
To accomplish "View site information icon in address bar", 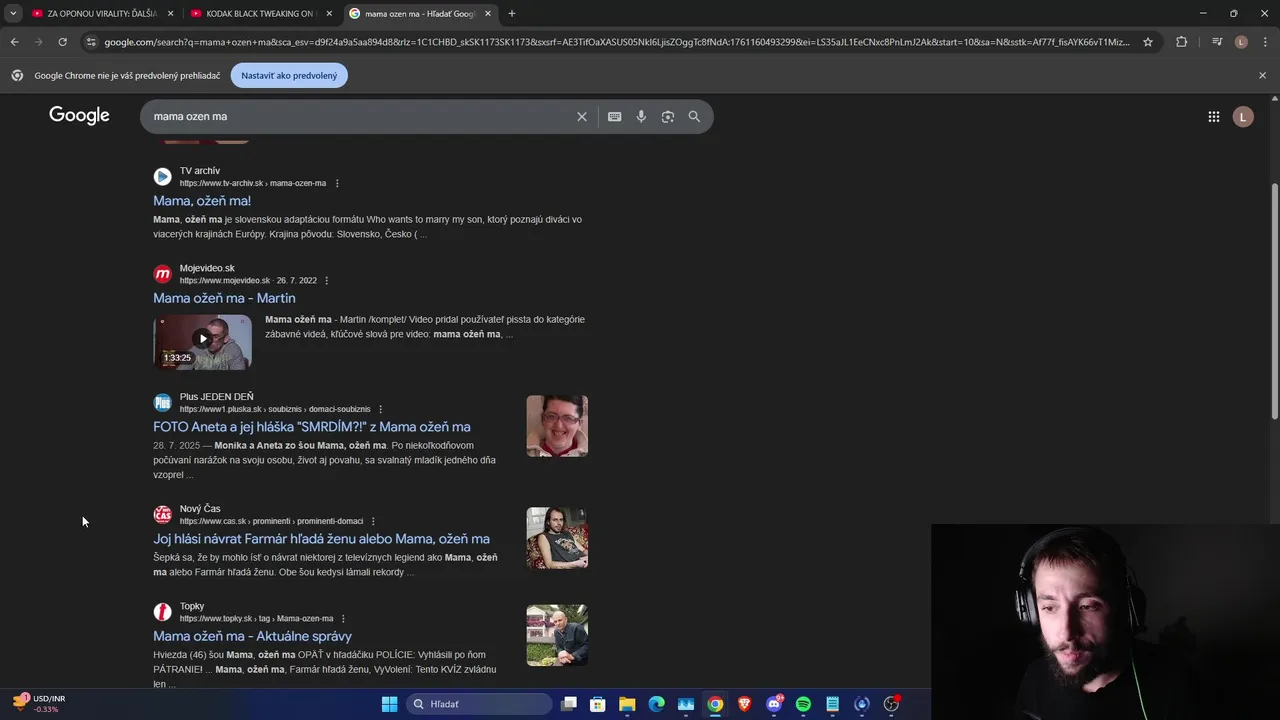I will 91,42.
